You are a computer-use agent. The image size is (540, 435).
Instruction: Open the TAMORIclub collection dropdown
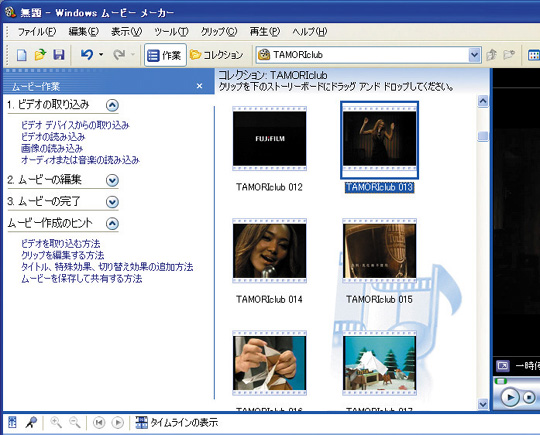click(474, 55)
